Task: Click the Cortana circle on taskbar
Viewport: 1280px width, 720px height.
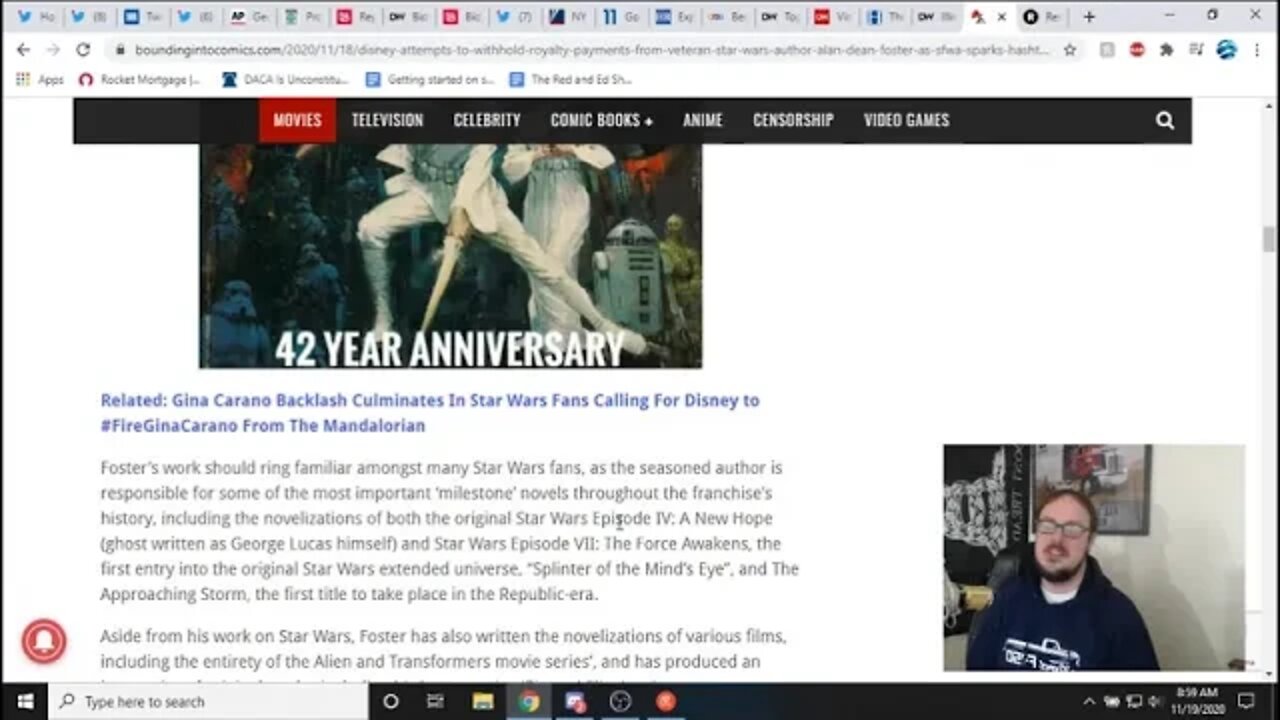Action: click(x=391, y=701)
